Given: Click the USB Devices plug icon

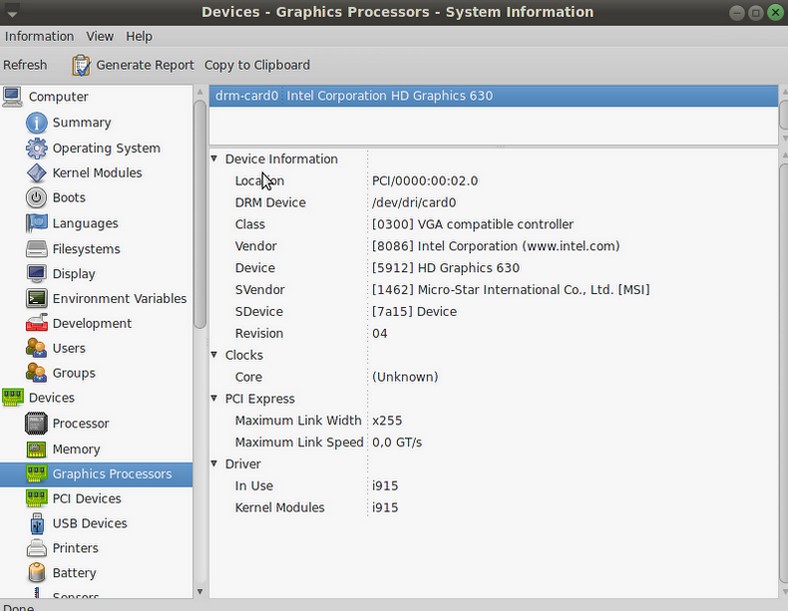Looking at the screenshot, I should (x=37, y=523).
